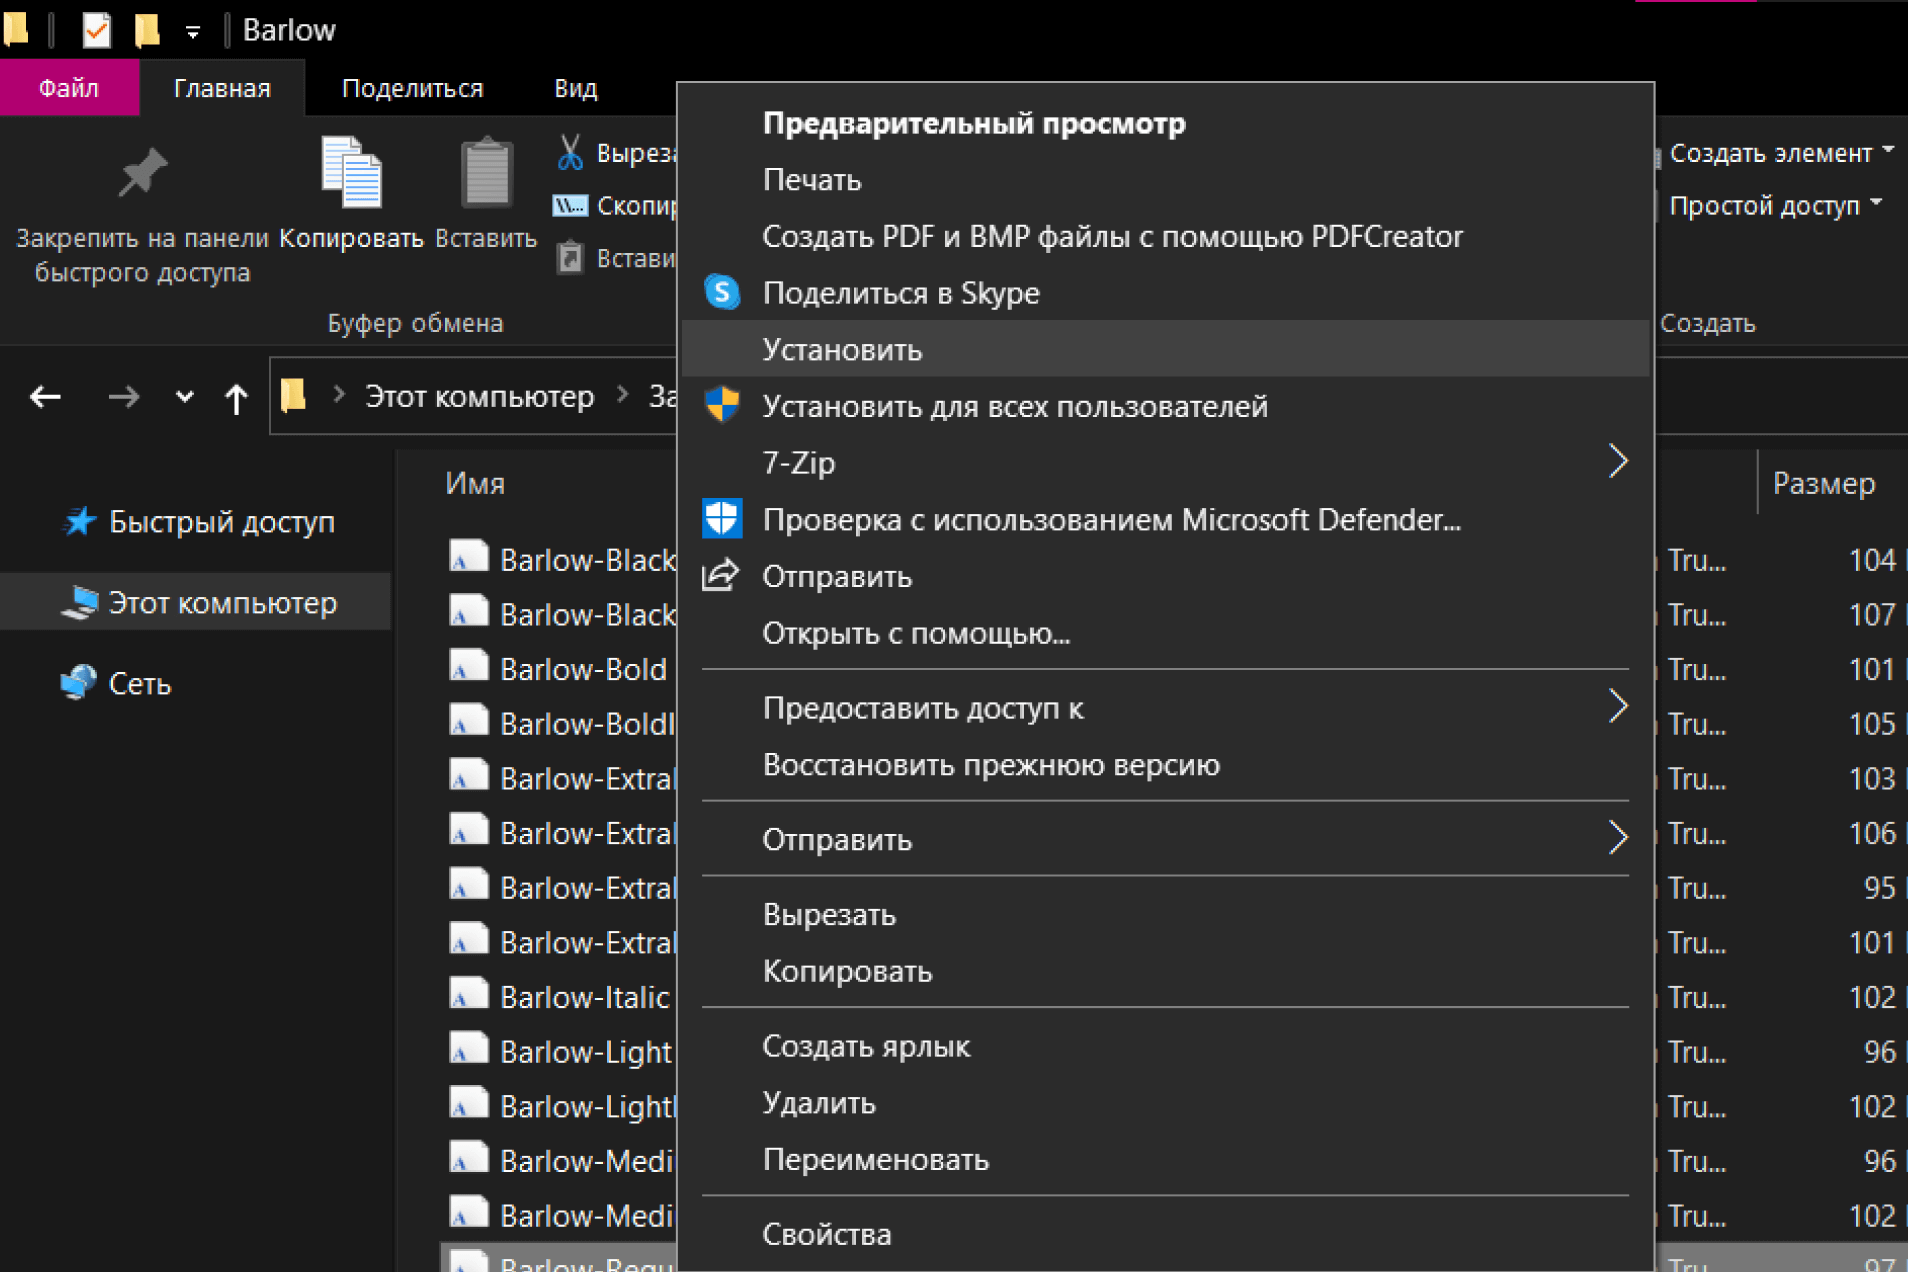Select the Barlow-Italic font file
This screenshot has width=1908, height=1272.
(583, 997)
